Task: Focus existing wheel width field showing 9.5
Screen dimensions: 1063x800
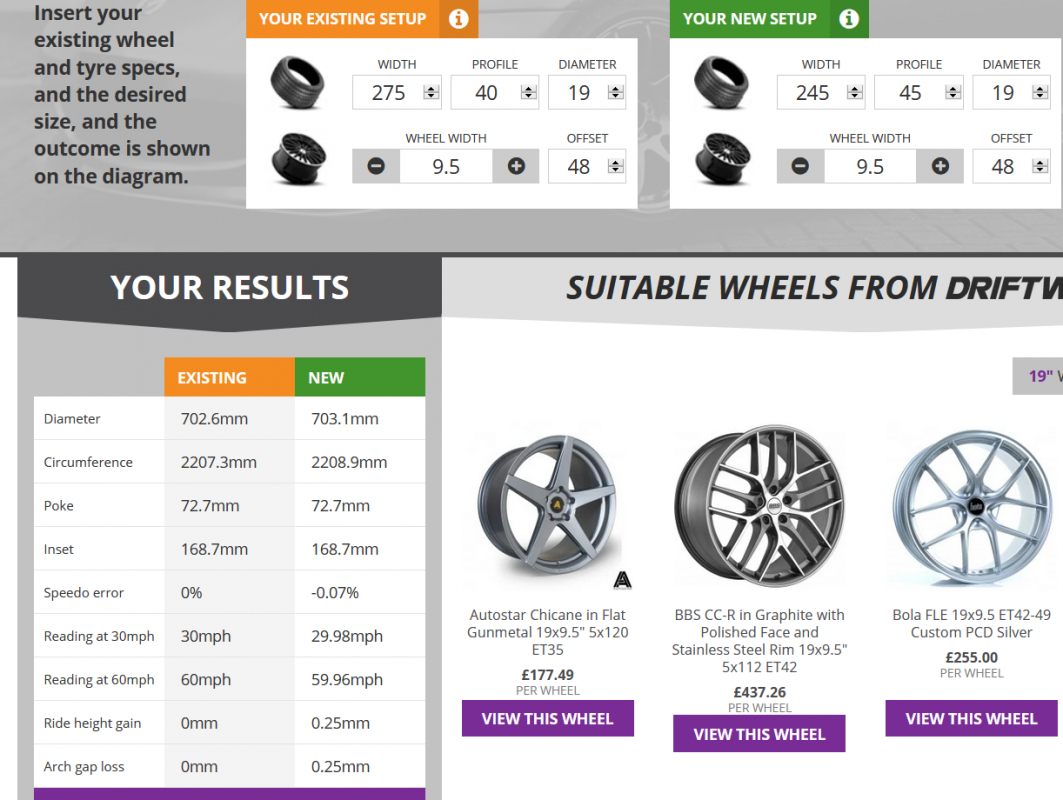Action: pyautogui.click(x=446, y=166)
